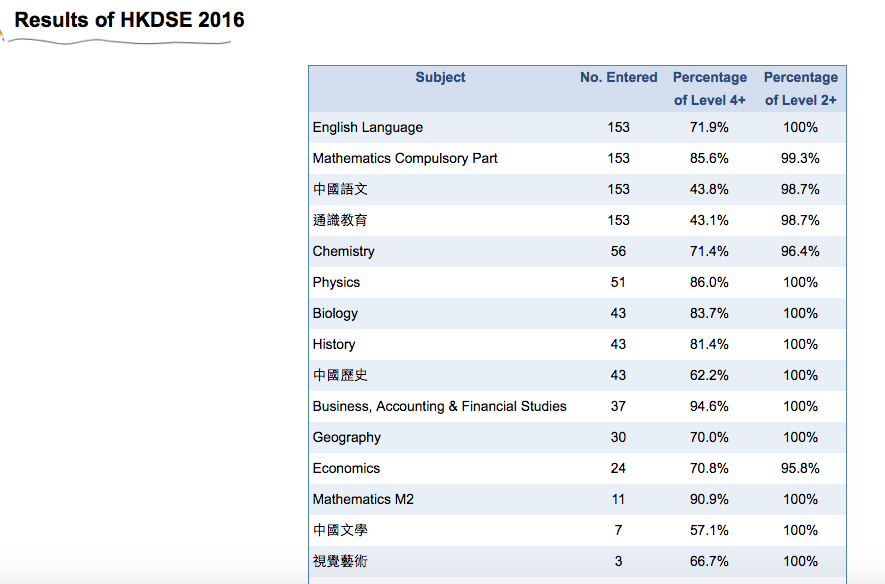Select the 'History' subject cell

(x=334, y=345)
